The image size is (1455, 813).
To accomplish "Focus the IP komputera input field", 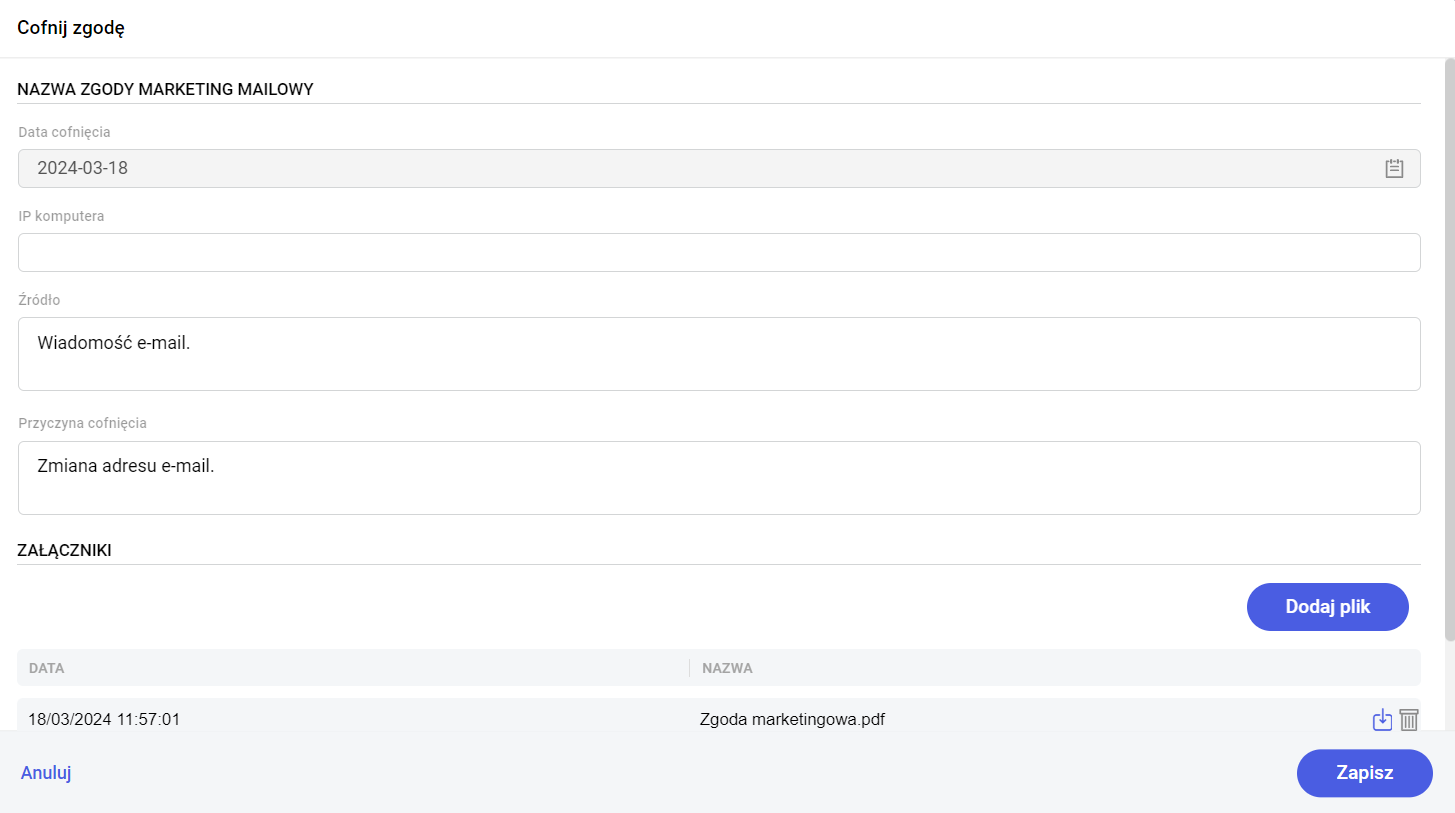I will point(719,252).
